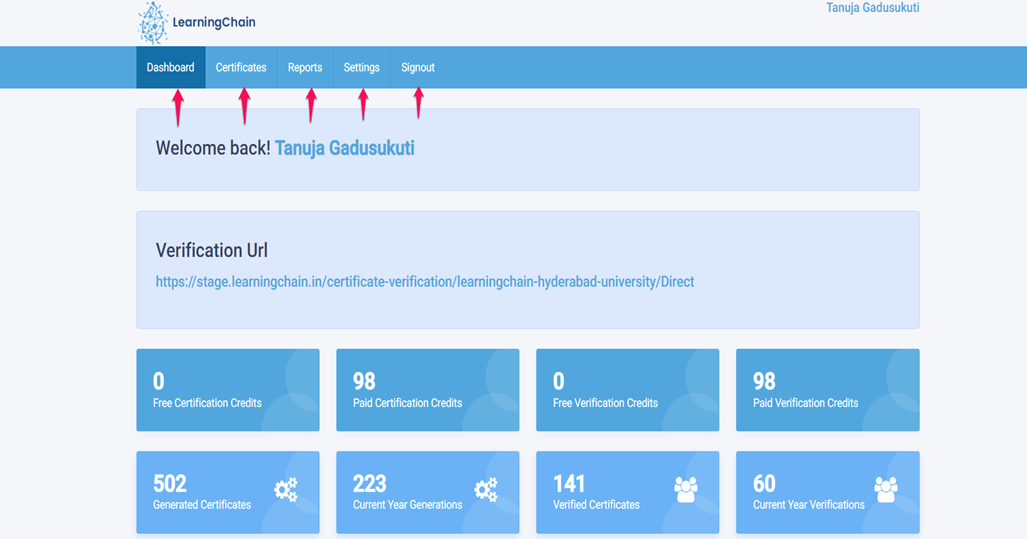Image resolution: width=1027 pixels, height=539 pixels.
Task: Click Tanuja Gadusukuti username at top right
Action: (872, 8)
